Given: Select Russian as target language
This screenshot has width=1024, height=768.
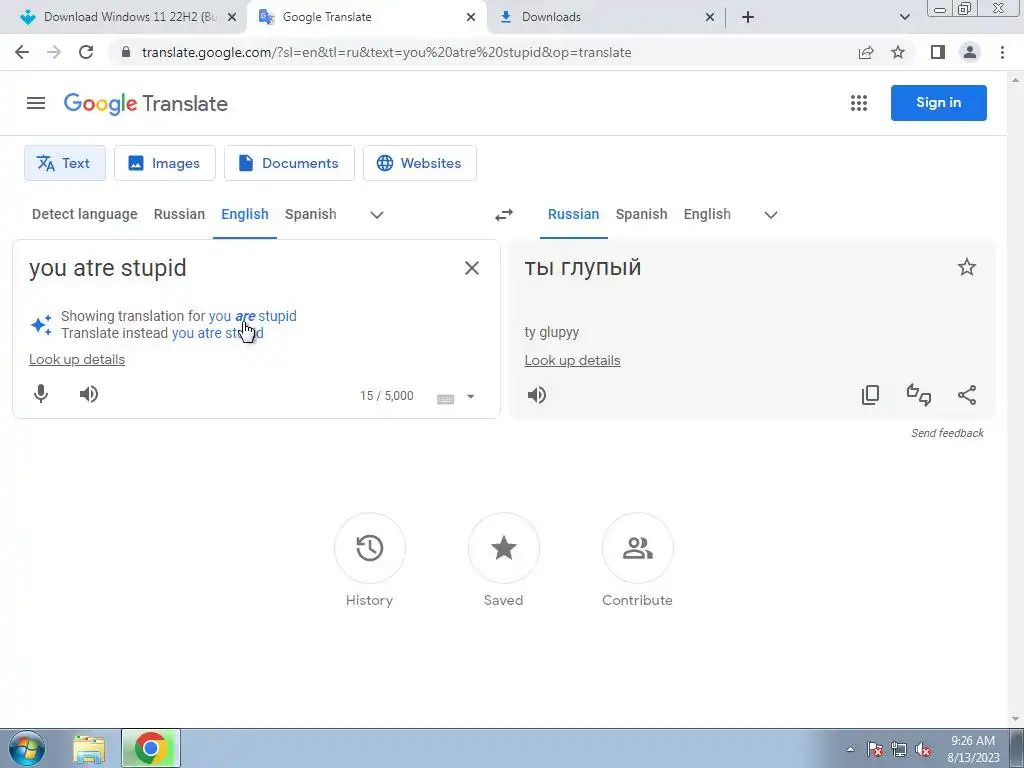Looking at the screenshot, I should [573, 214].
